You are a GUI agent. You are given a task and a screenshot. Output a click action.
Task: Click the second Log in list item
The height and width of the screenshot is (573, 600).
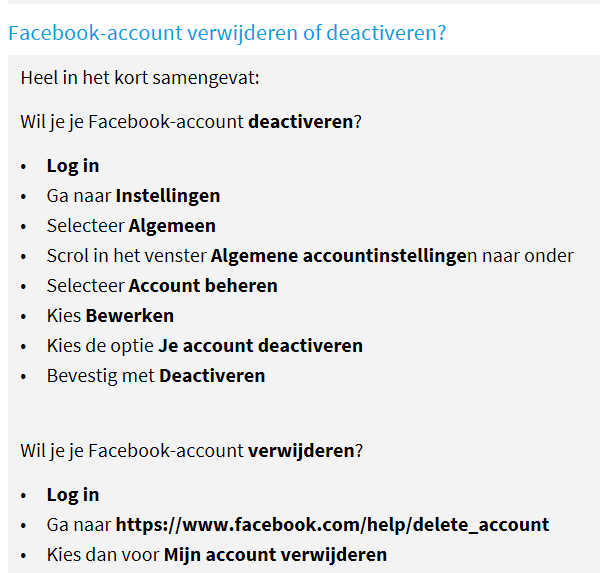tap(73, 495)
